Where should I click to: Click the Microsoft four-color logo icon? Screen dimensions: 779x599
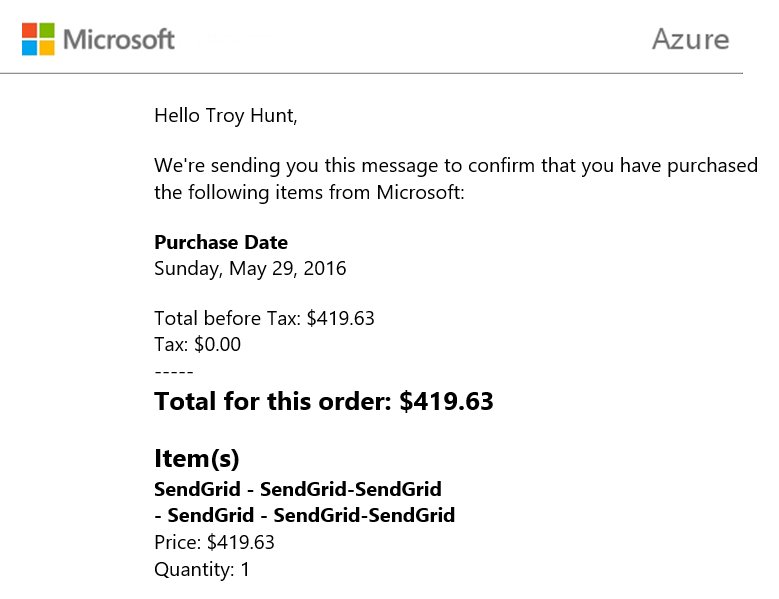(38, 39)
